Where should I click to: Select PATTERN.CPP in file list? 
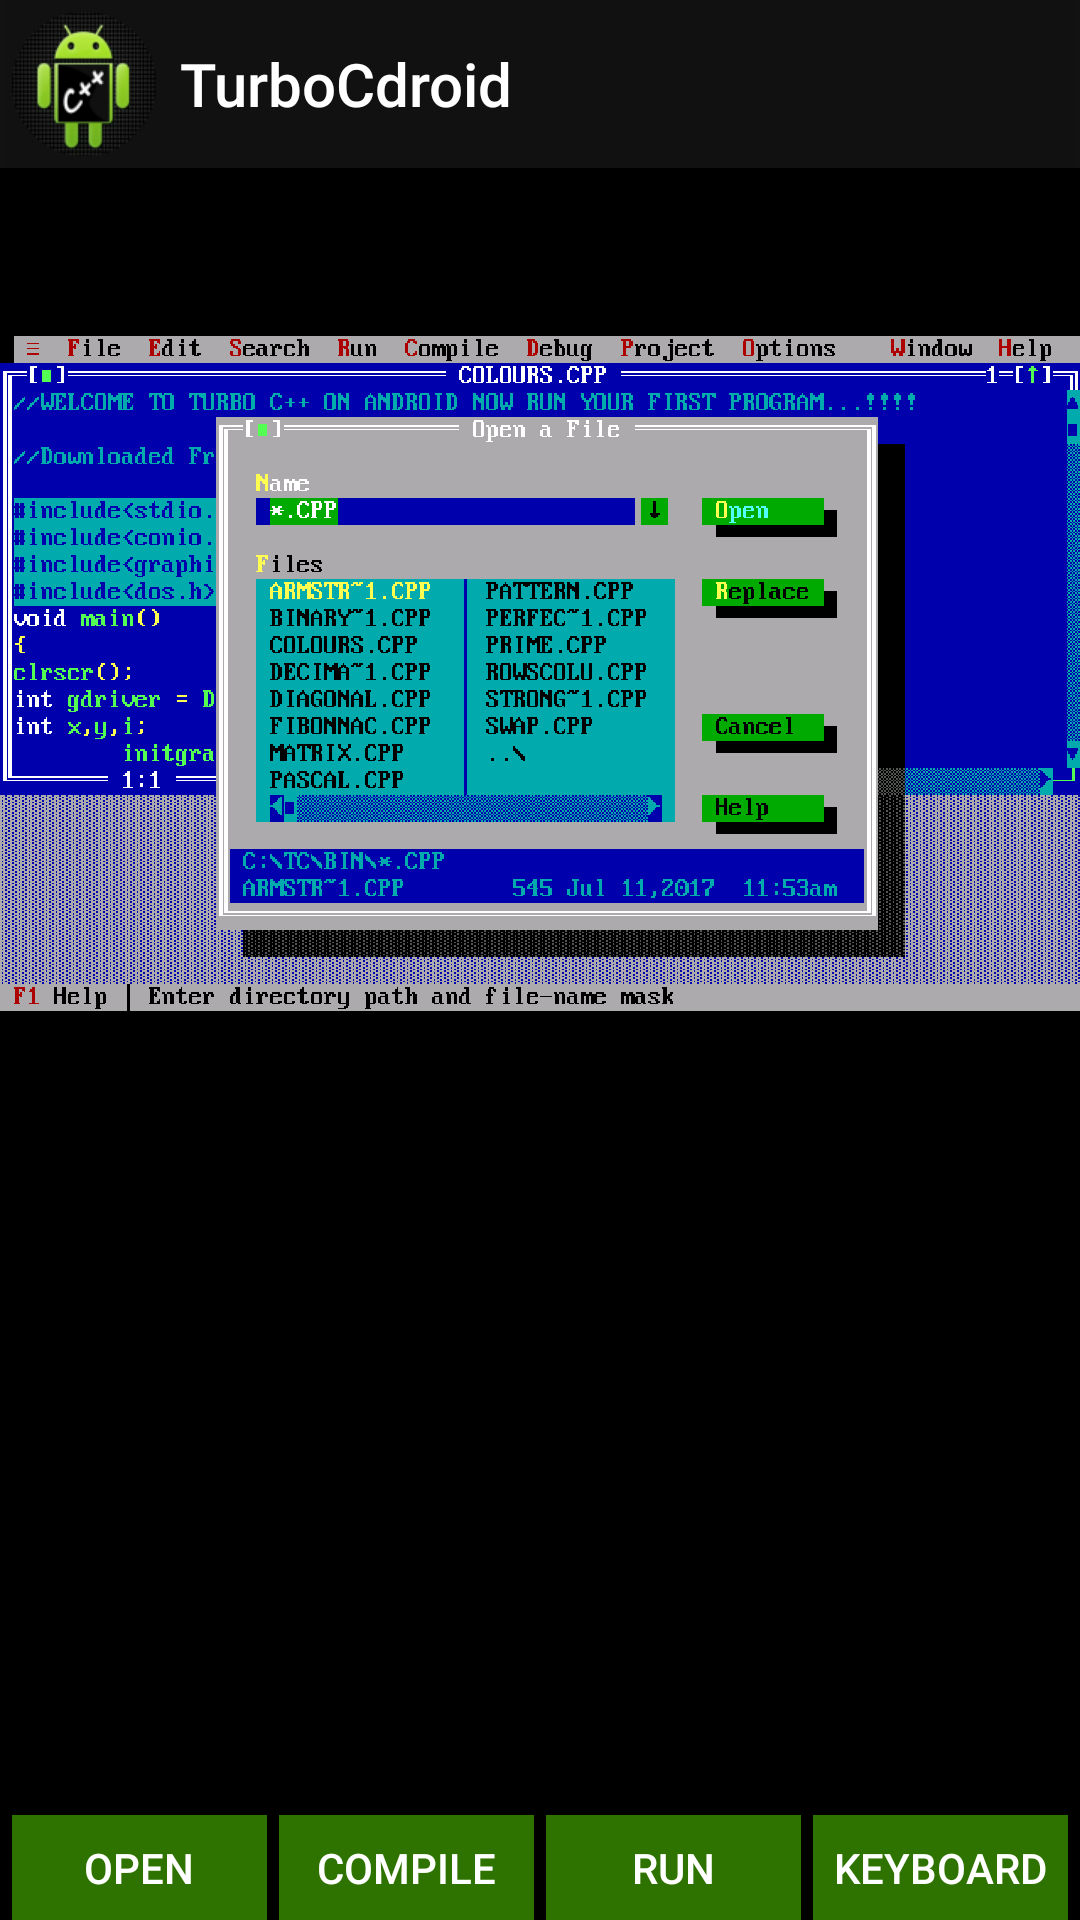coord(559,592)
